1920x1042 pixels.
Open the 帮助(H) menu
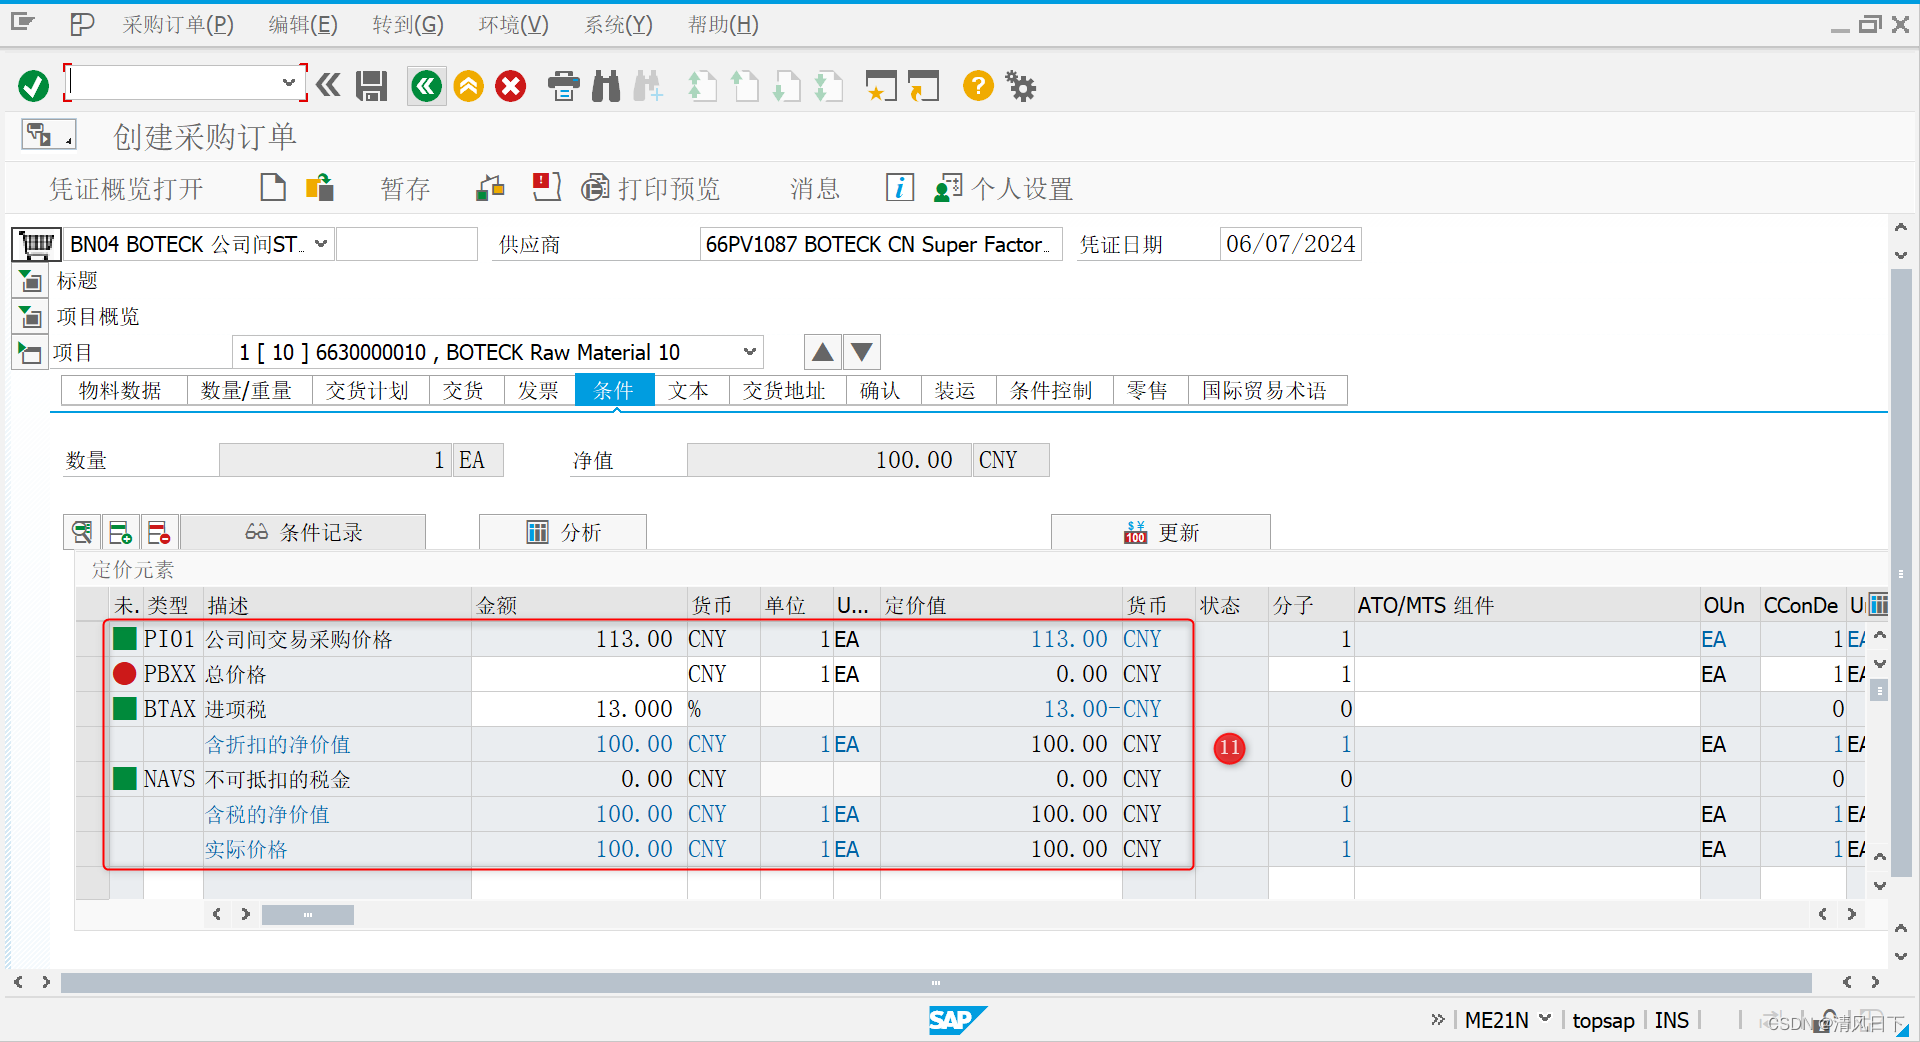723,25
